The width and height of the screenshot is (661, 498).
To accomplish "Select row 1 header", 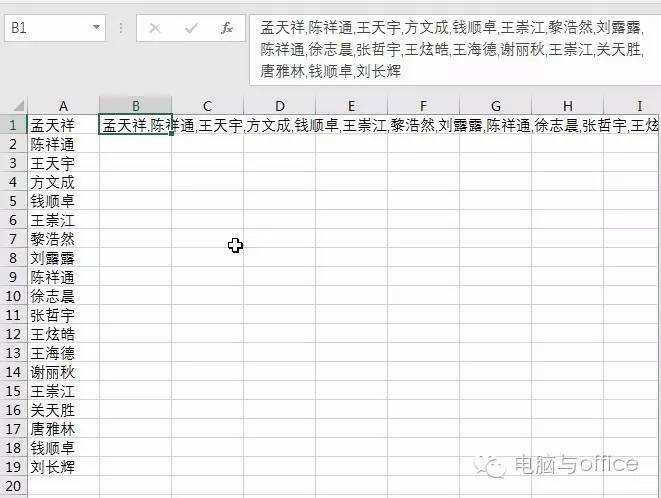I will 13,125.
